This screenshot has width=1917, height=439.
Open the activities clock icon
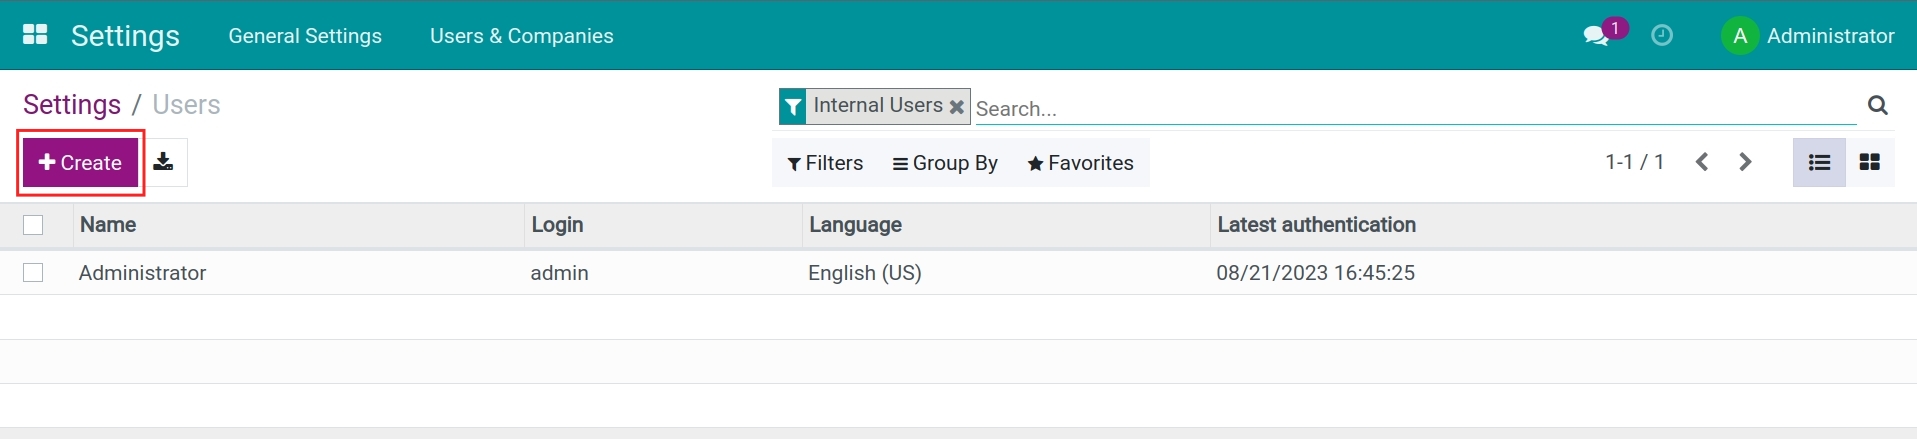(x=1662, y=35)
